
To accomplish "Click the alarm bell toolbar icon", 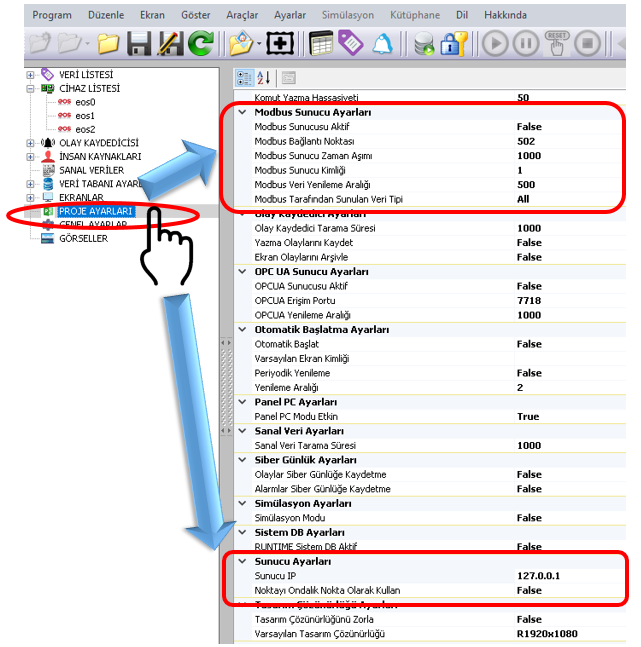I will point(383,43).
